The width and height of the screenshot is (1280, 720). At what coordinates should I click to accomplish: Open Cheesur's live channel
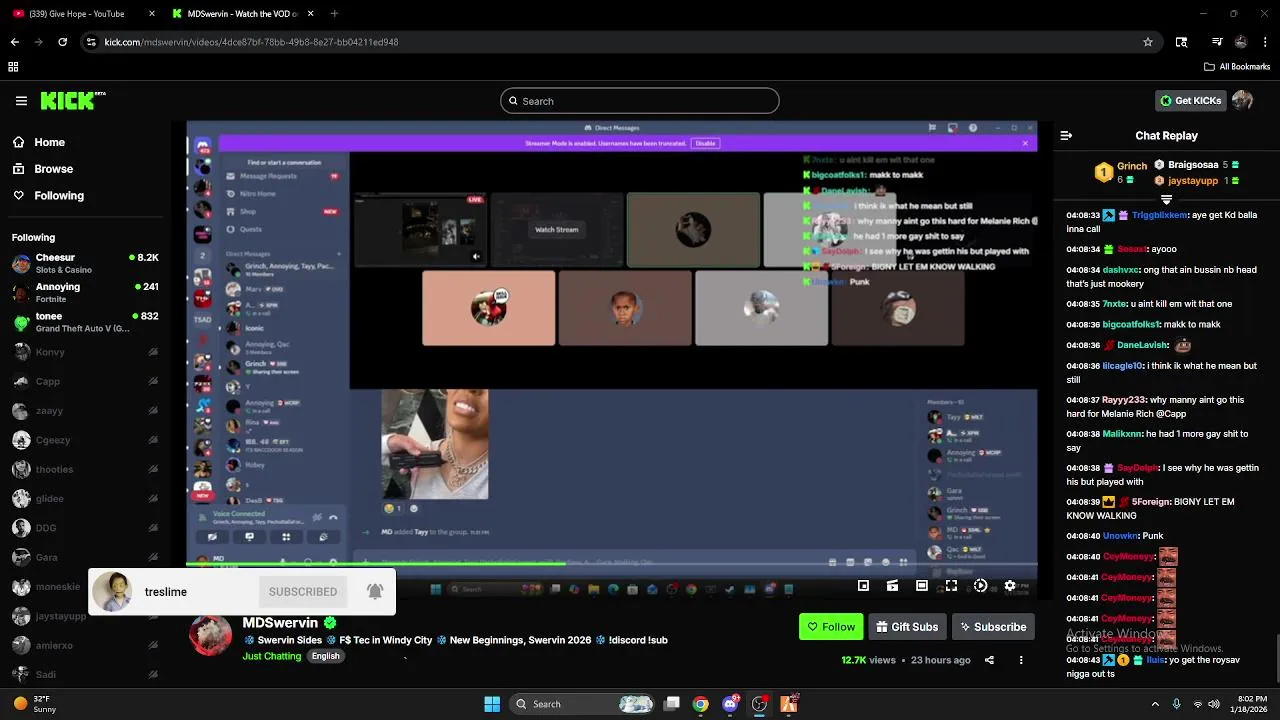tap(85, 263)
